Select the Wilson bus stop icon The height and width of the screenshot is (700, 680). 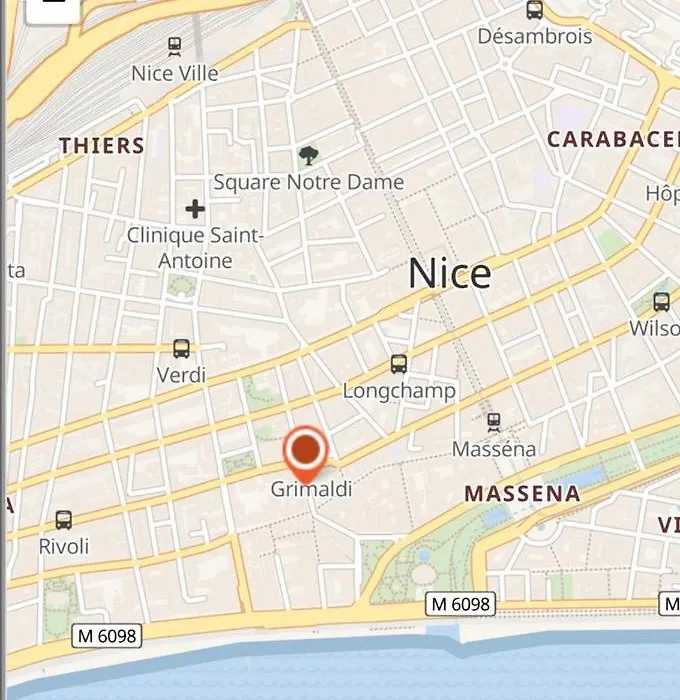(661, 302)
